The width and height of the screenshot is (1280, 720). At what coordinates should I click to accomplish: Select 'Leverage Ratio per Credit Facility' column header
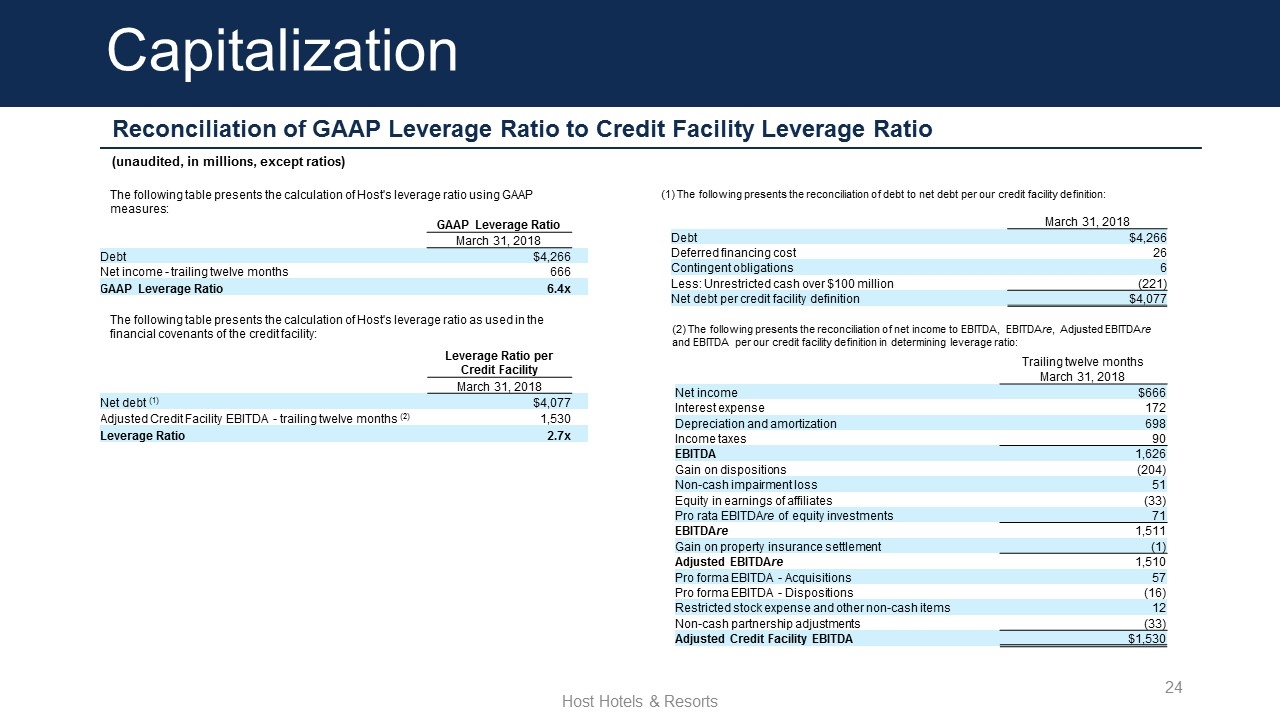click(x=499, y=362)
